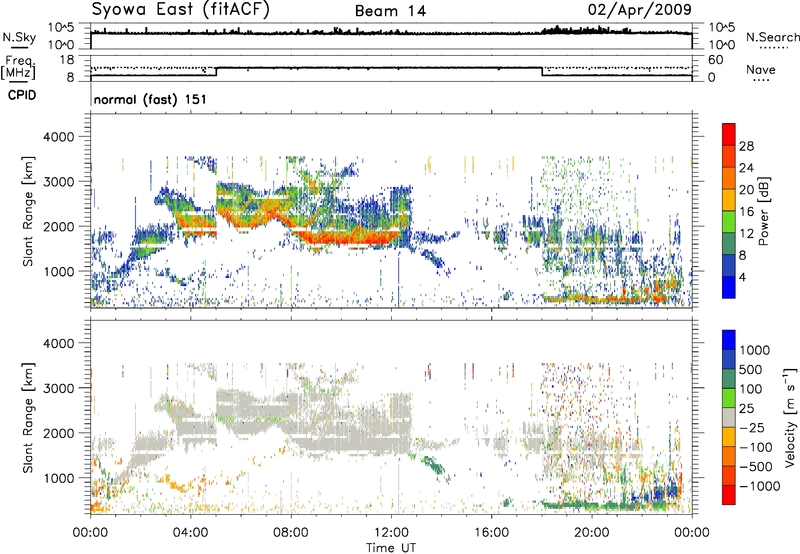
Task: Click the blue bottom of the power colorbar
Action: pos(729,288)
